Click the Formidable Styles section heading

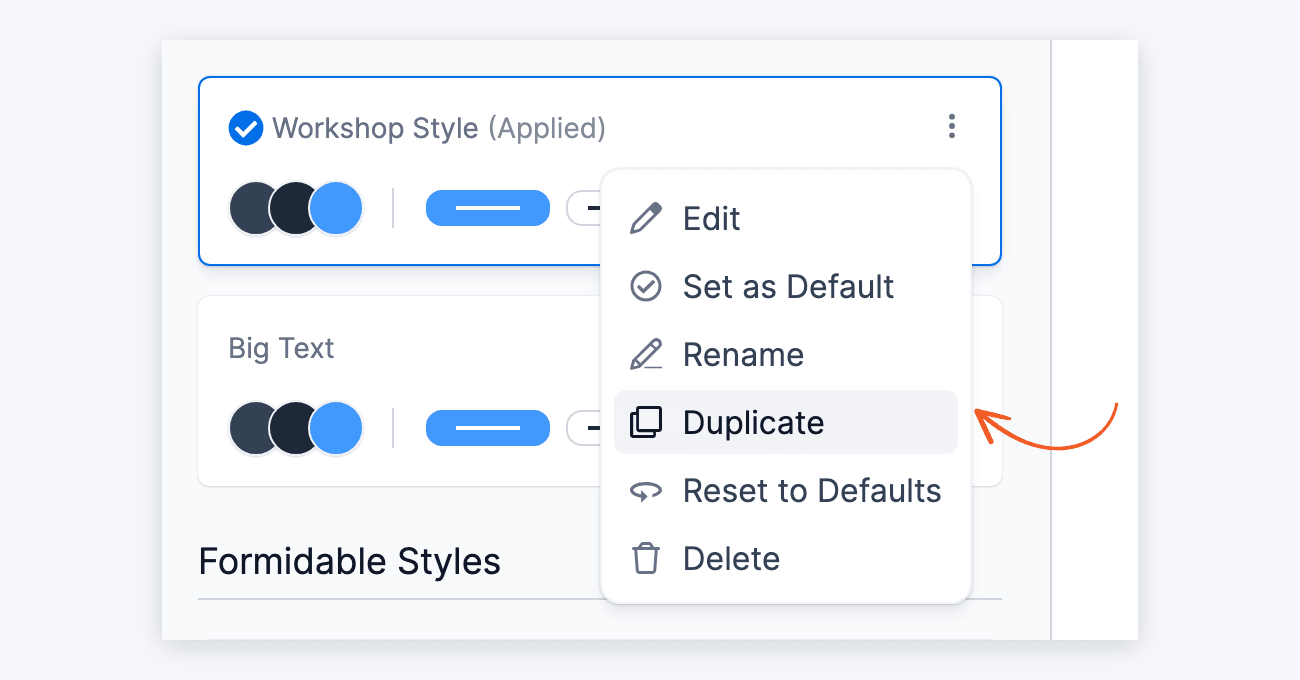(x=350, y=561)
